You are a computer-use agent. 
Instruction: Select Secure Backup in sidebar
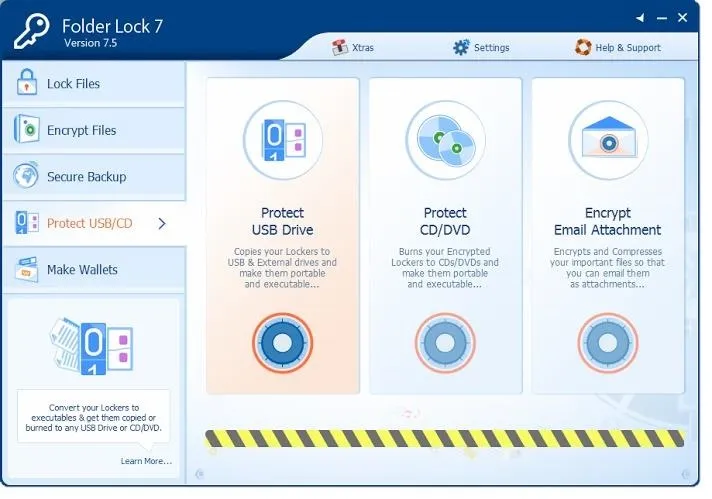point(94,177)
